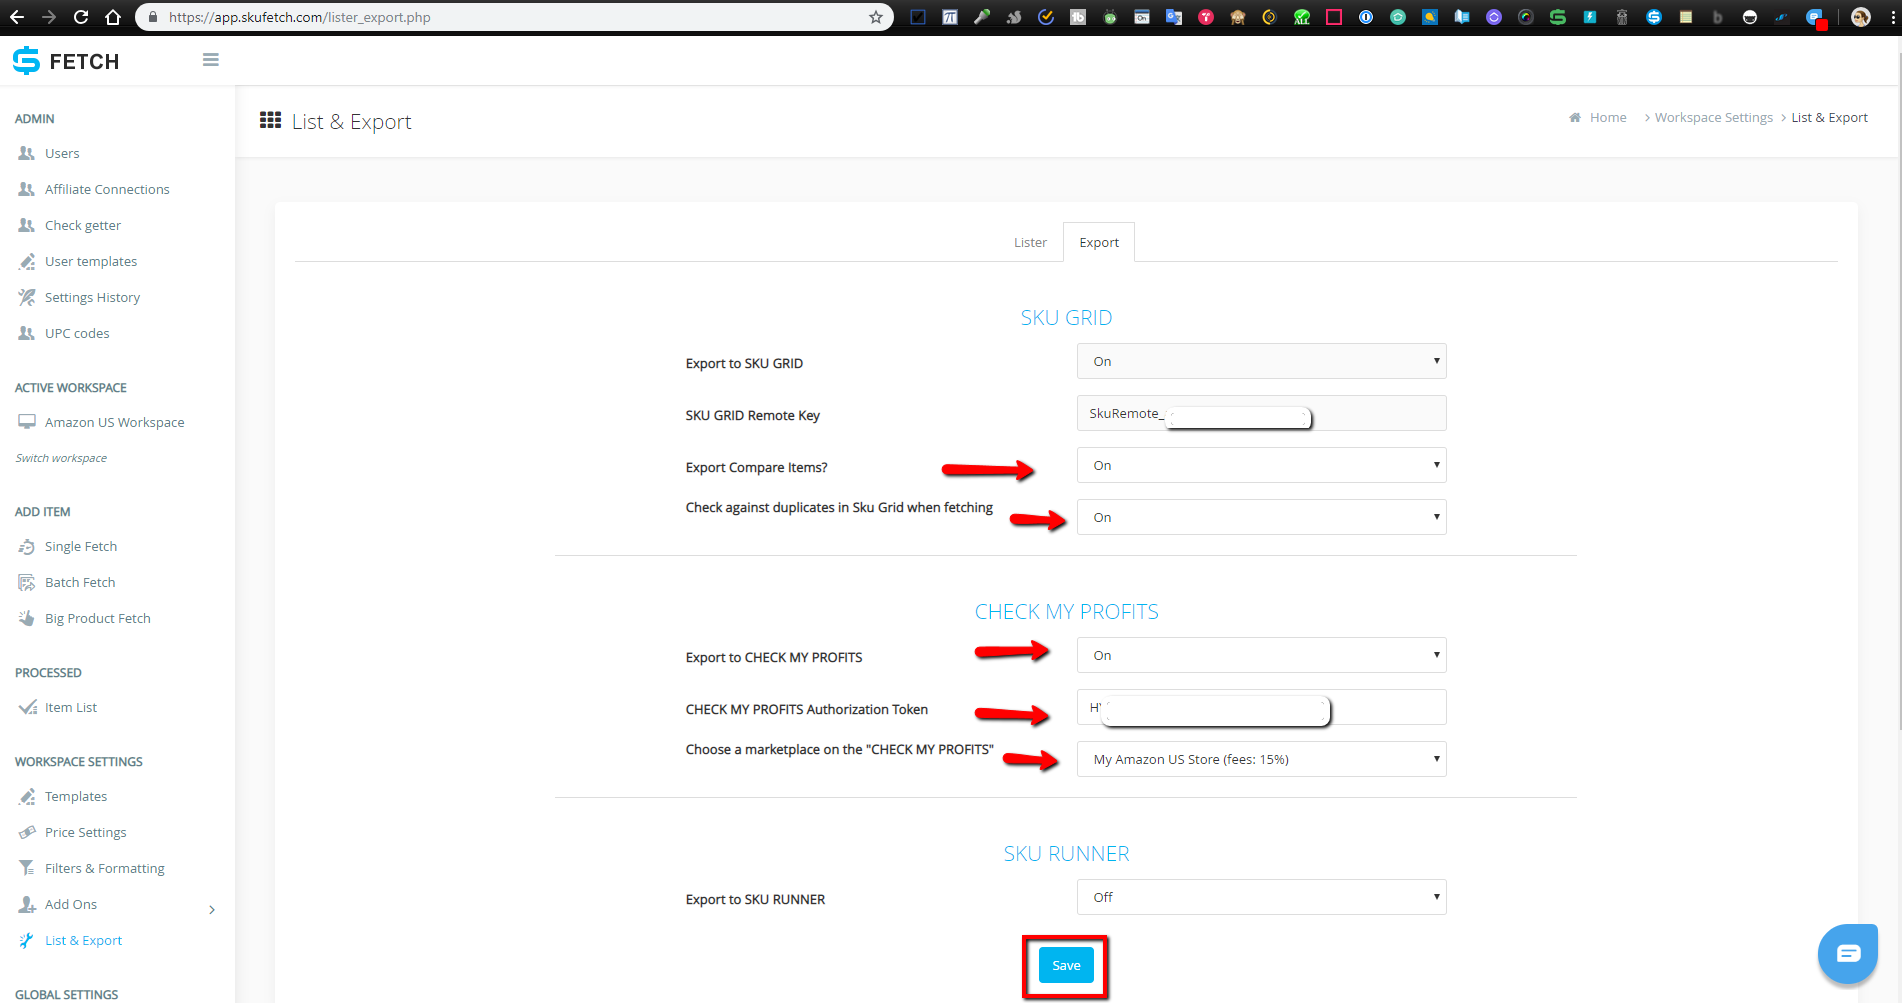Click the SKU RUNNER section heading

[1066, 854]
